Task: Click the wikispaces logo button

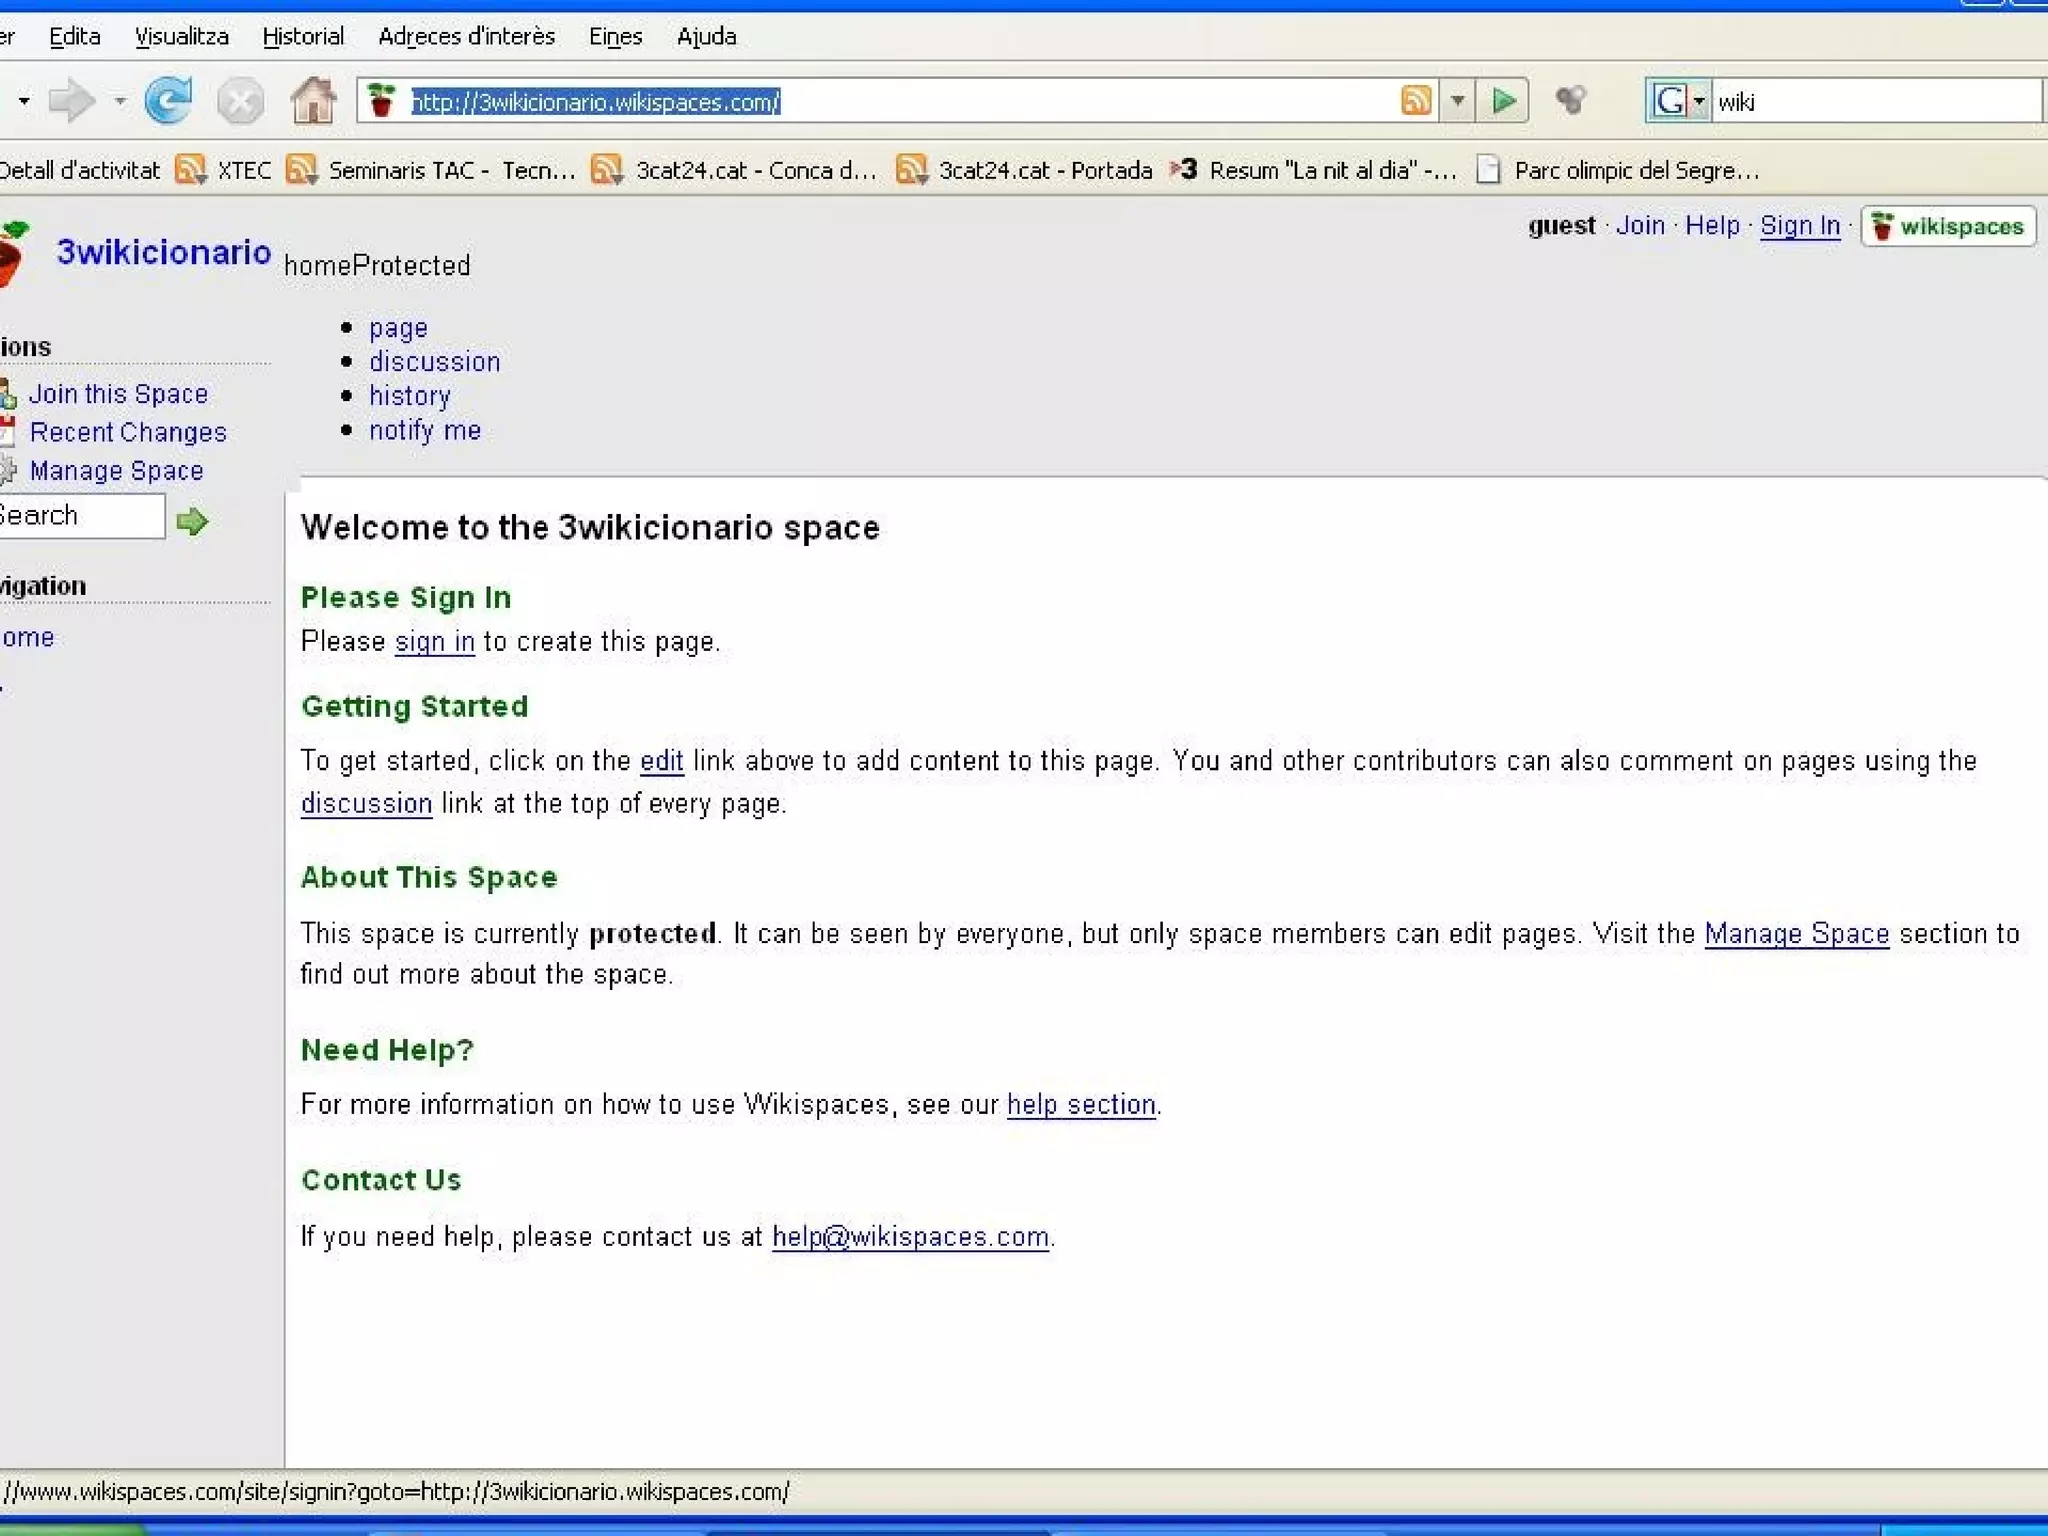Action: click(1948, 227)
